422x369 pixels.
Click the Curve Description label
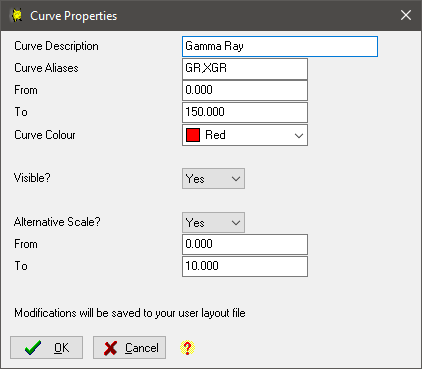pos(56,46)
